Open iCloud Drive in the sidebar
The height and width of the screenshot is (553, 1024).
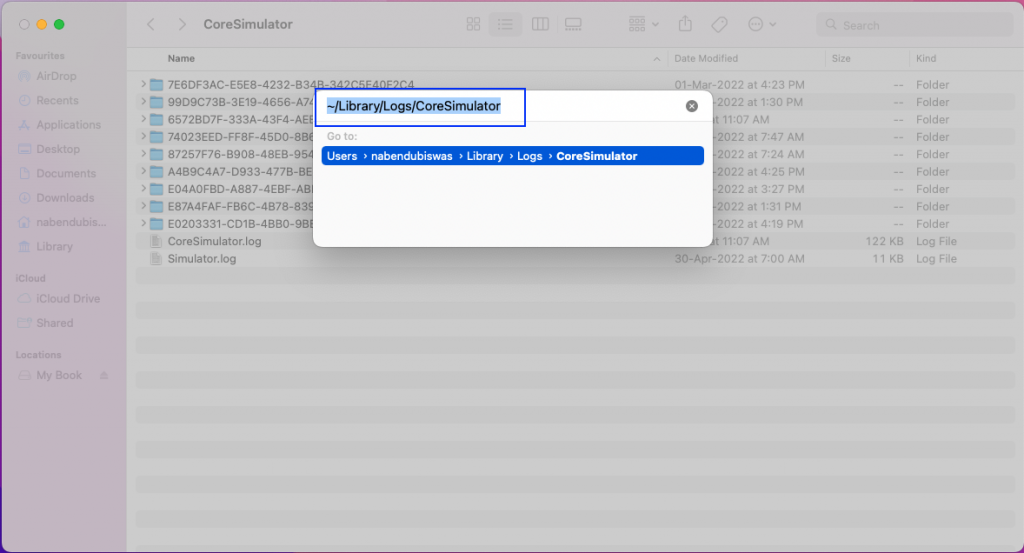point(68,299)
